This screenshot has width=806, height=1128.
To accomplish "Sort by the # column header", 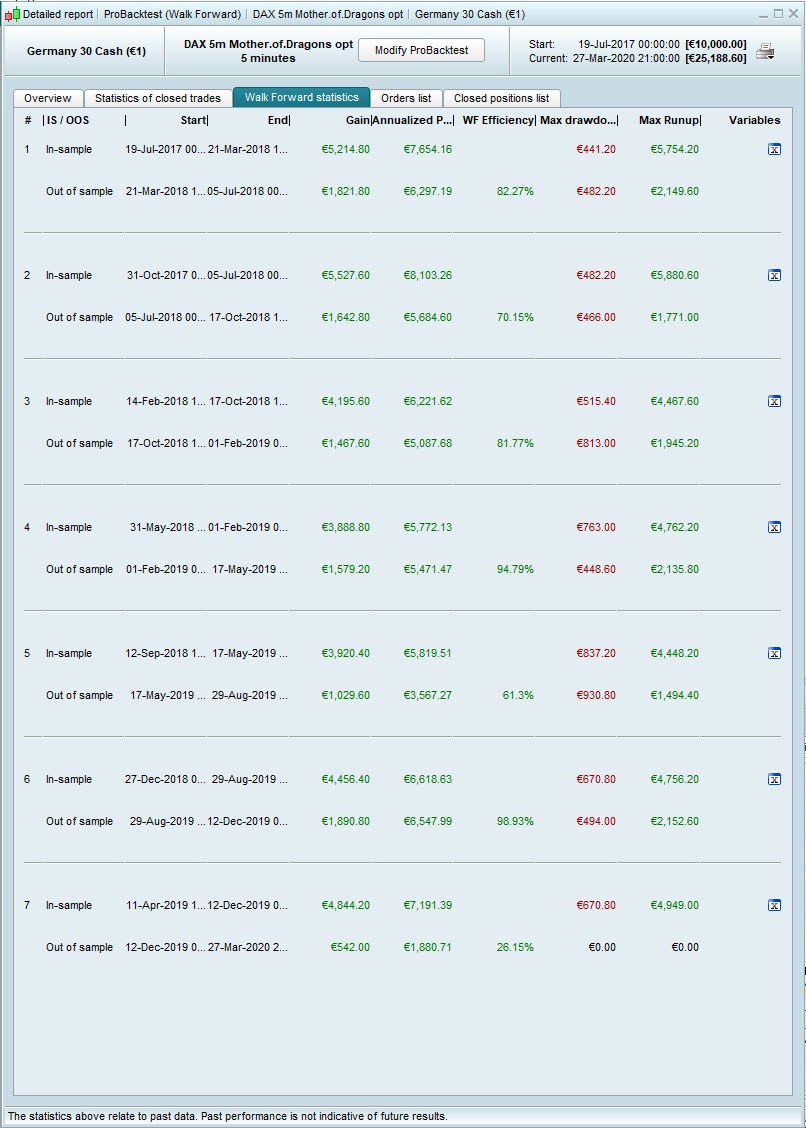I will point(28,120).
